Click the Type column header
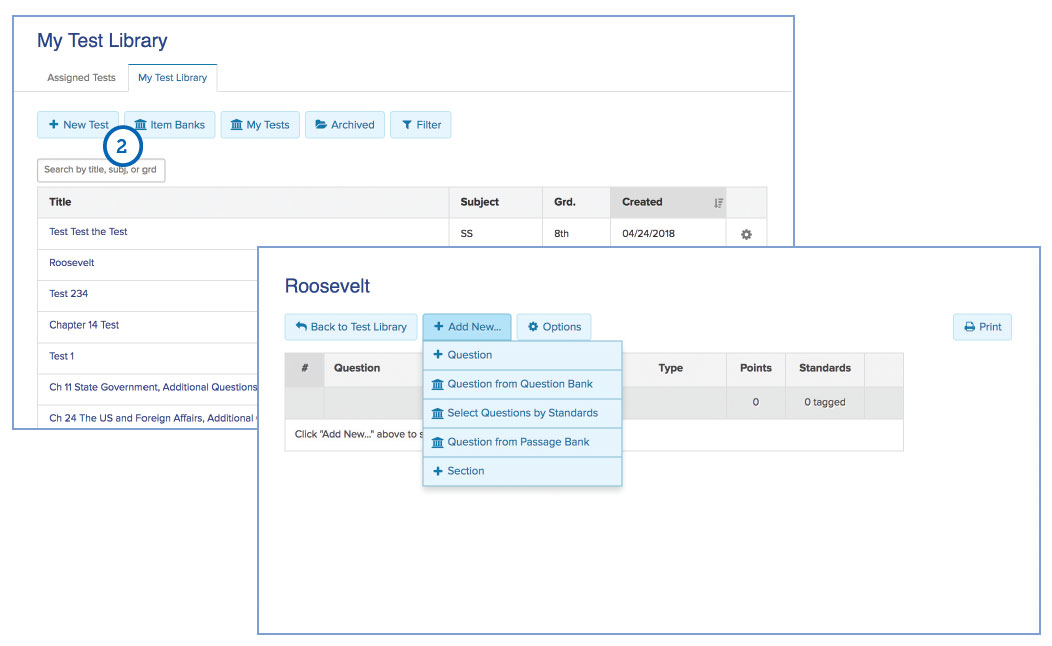 pyautogui.click(x=670, y=368)
